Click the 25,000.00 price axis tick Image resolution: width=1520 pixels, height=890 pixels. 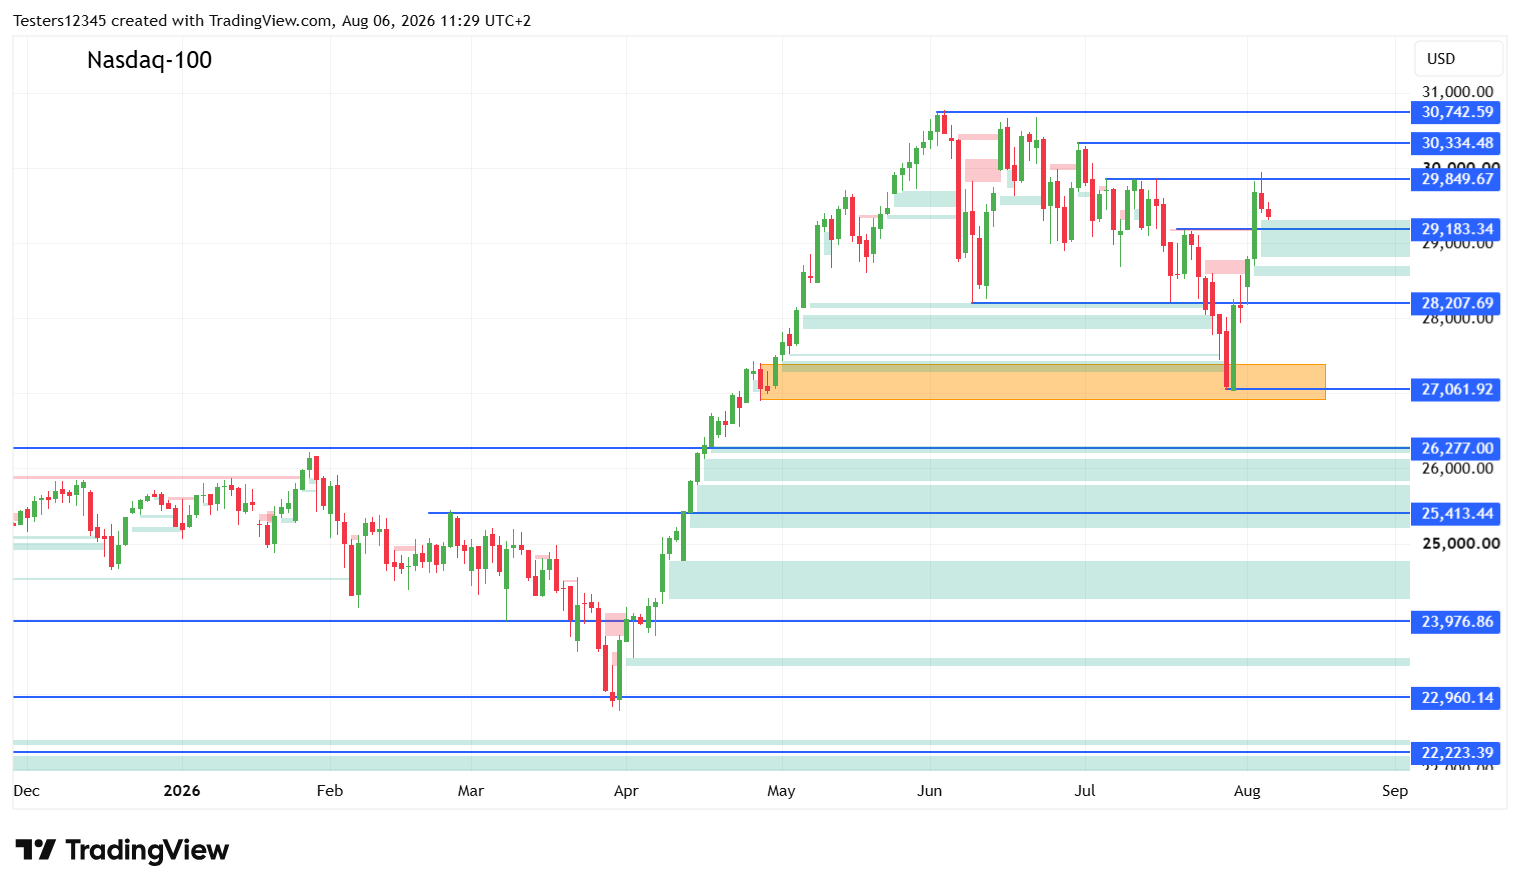[1461, 543]
